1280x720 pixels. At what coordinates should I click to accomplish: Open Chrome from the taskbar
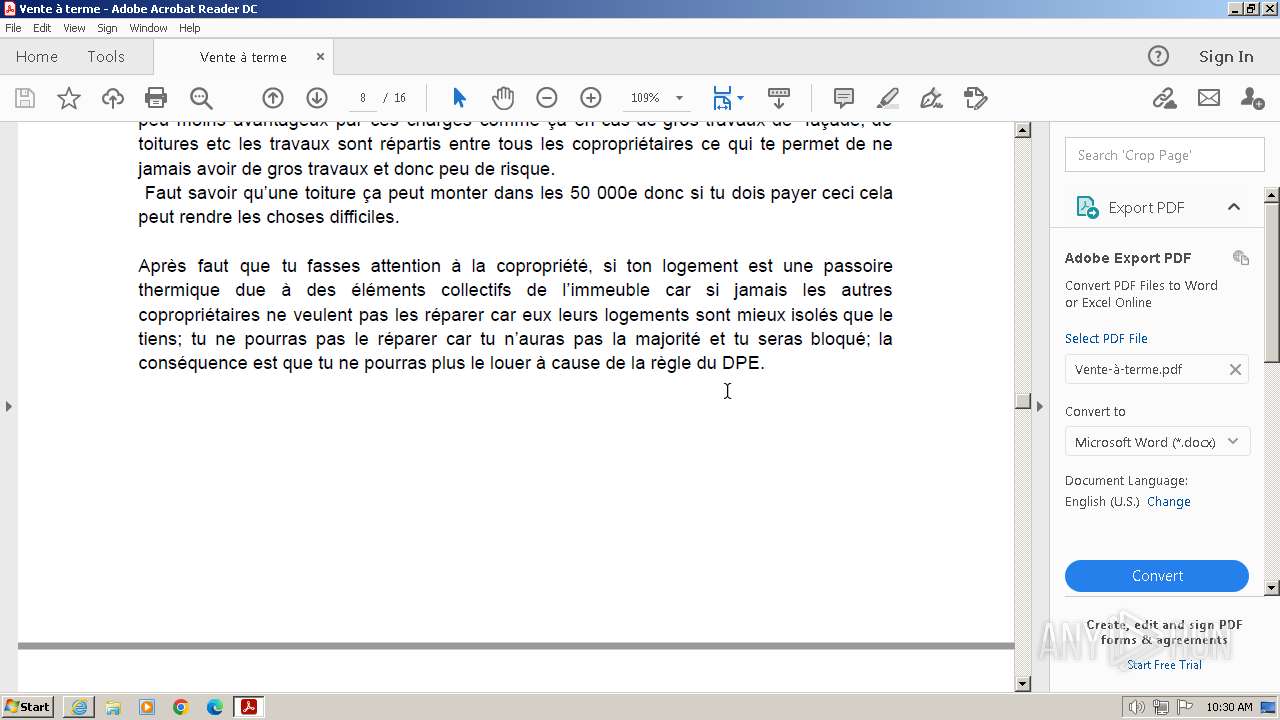click(x=181, y=707)
